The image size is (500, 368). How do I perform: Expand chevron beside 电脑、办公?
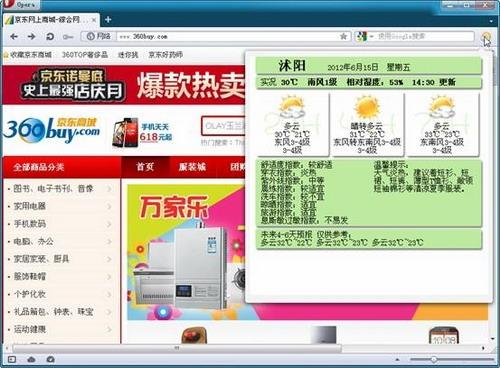pyautogui.click(x=109, y=242)
